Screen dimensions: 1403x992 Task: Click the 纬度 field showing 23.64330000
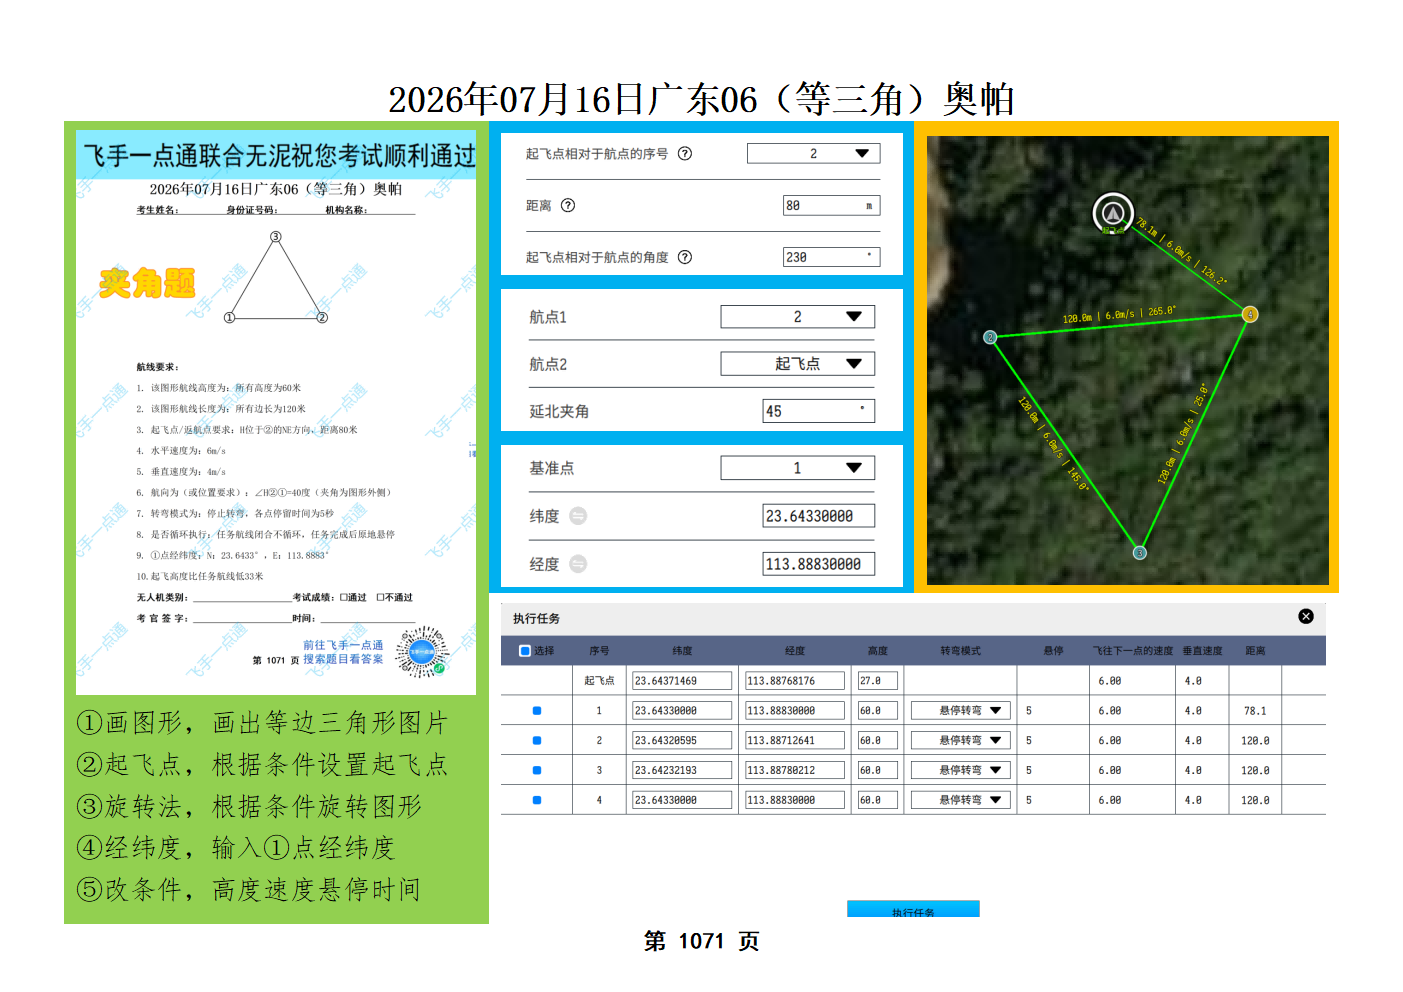tap(819, 516)
